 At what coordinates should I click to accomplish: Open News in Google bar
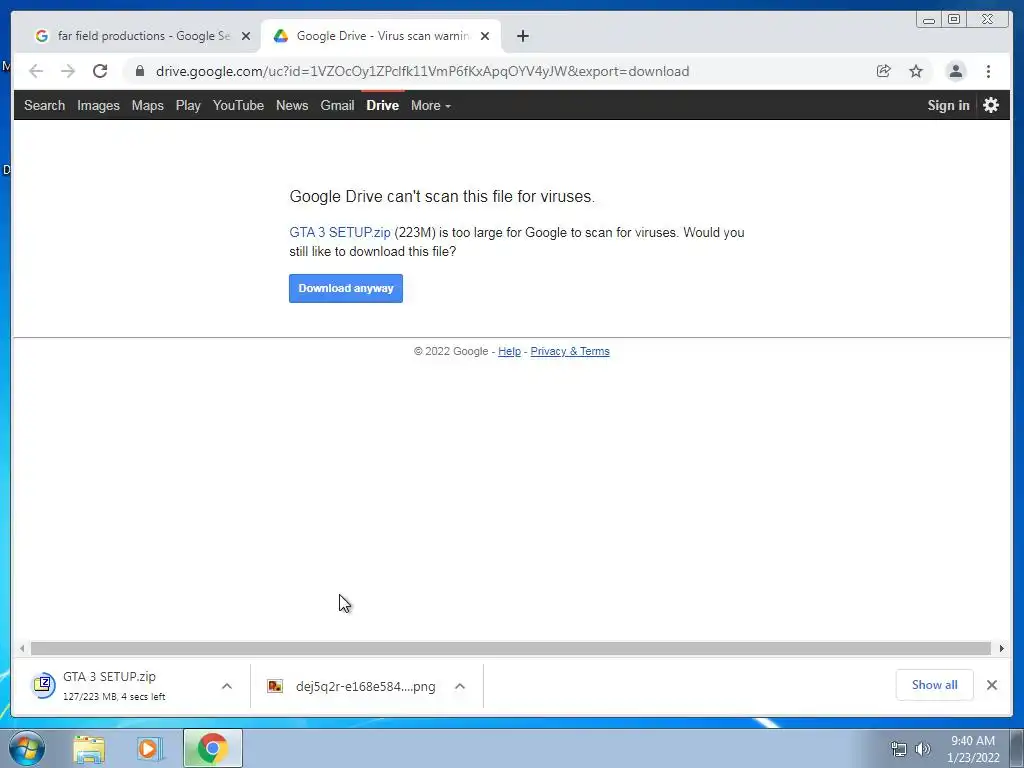tap(292, 105)
